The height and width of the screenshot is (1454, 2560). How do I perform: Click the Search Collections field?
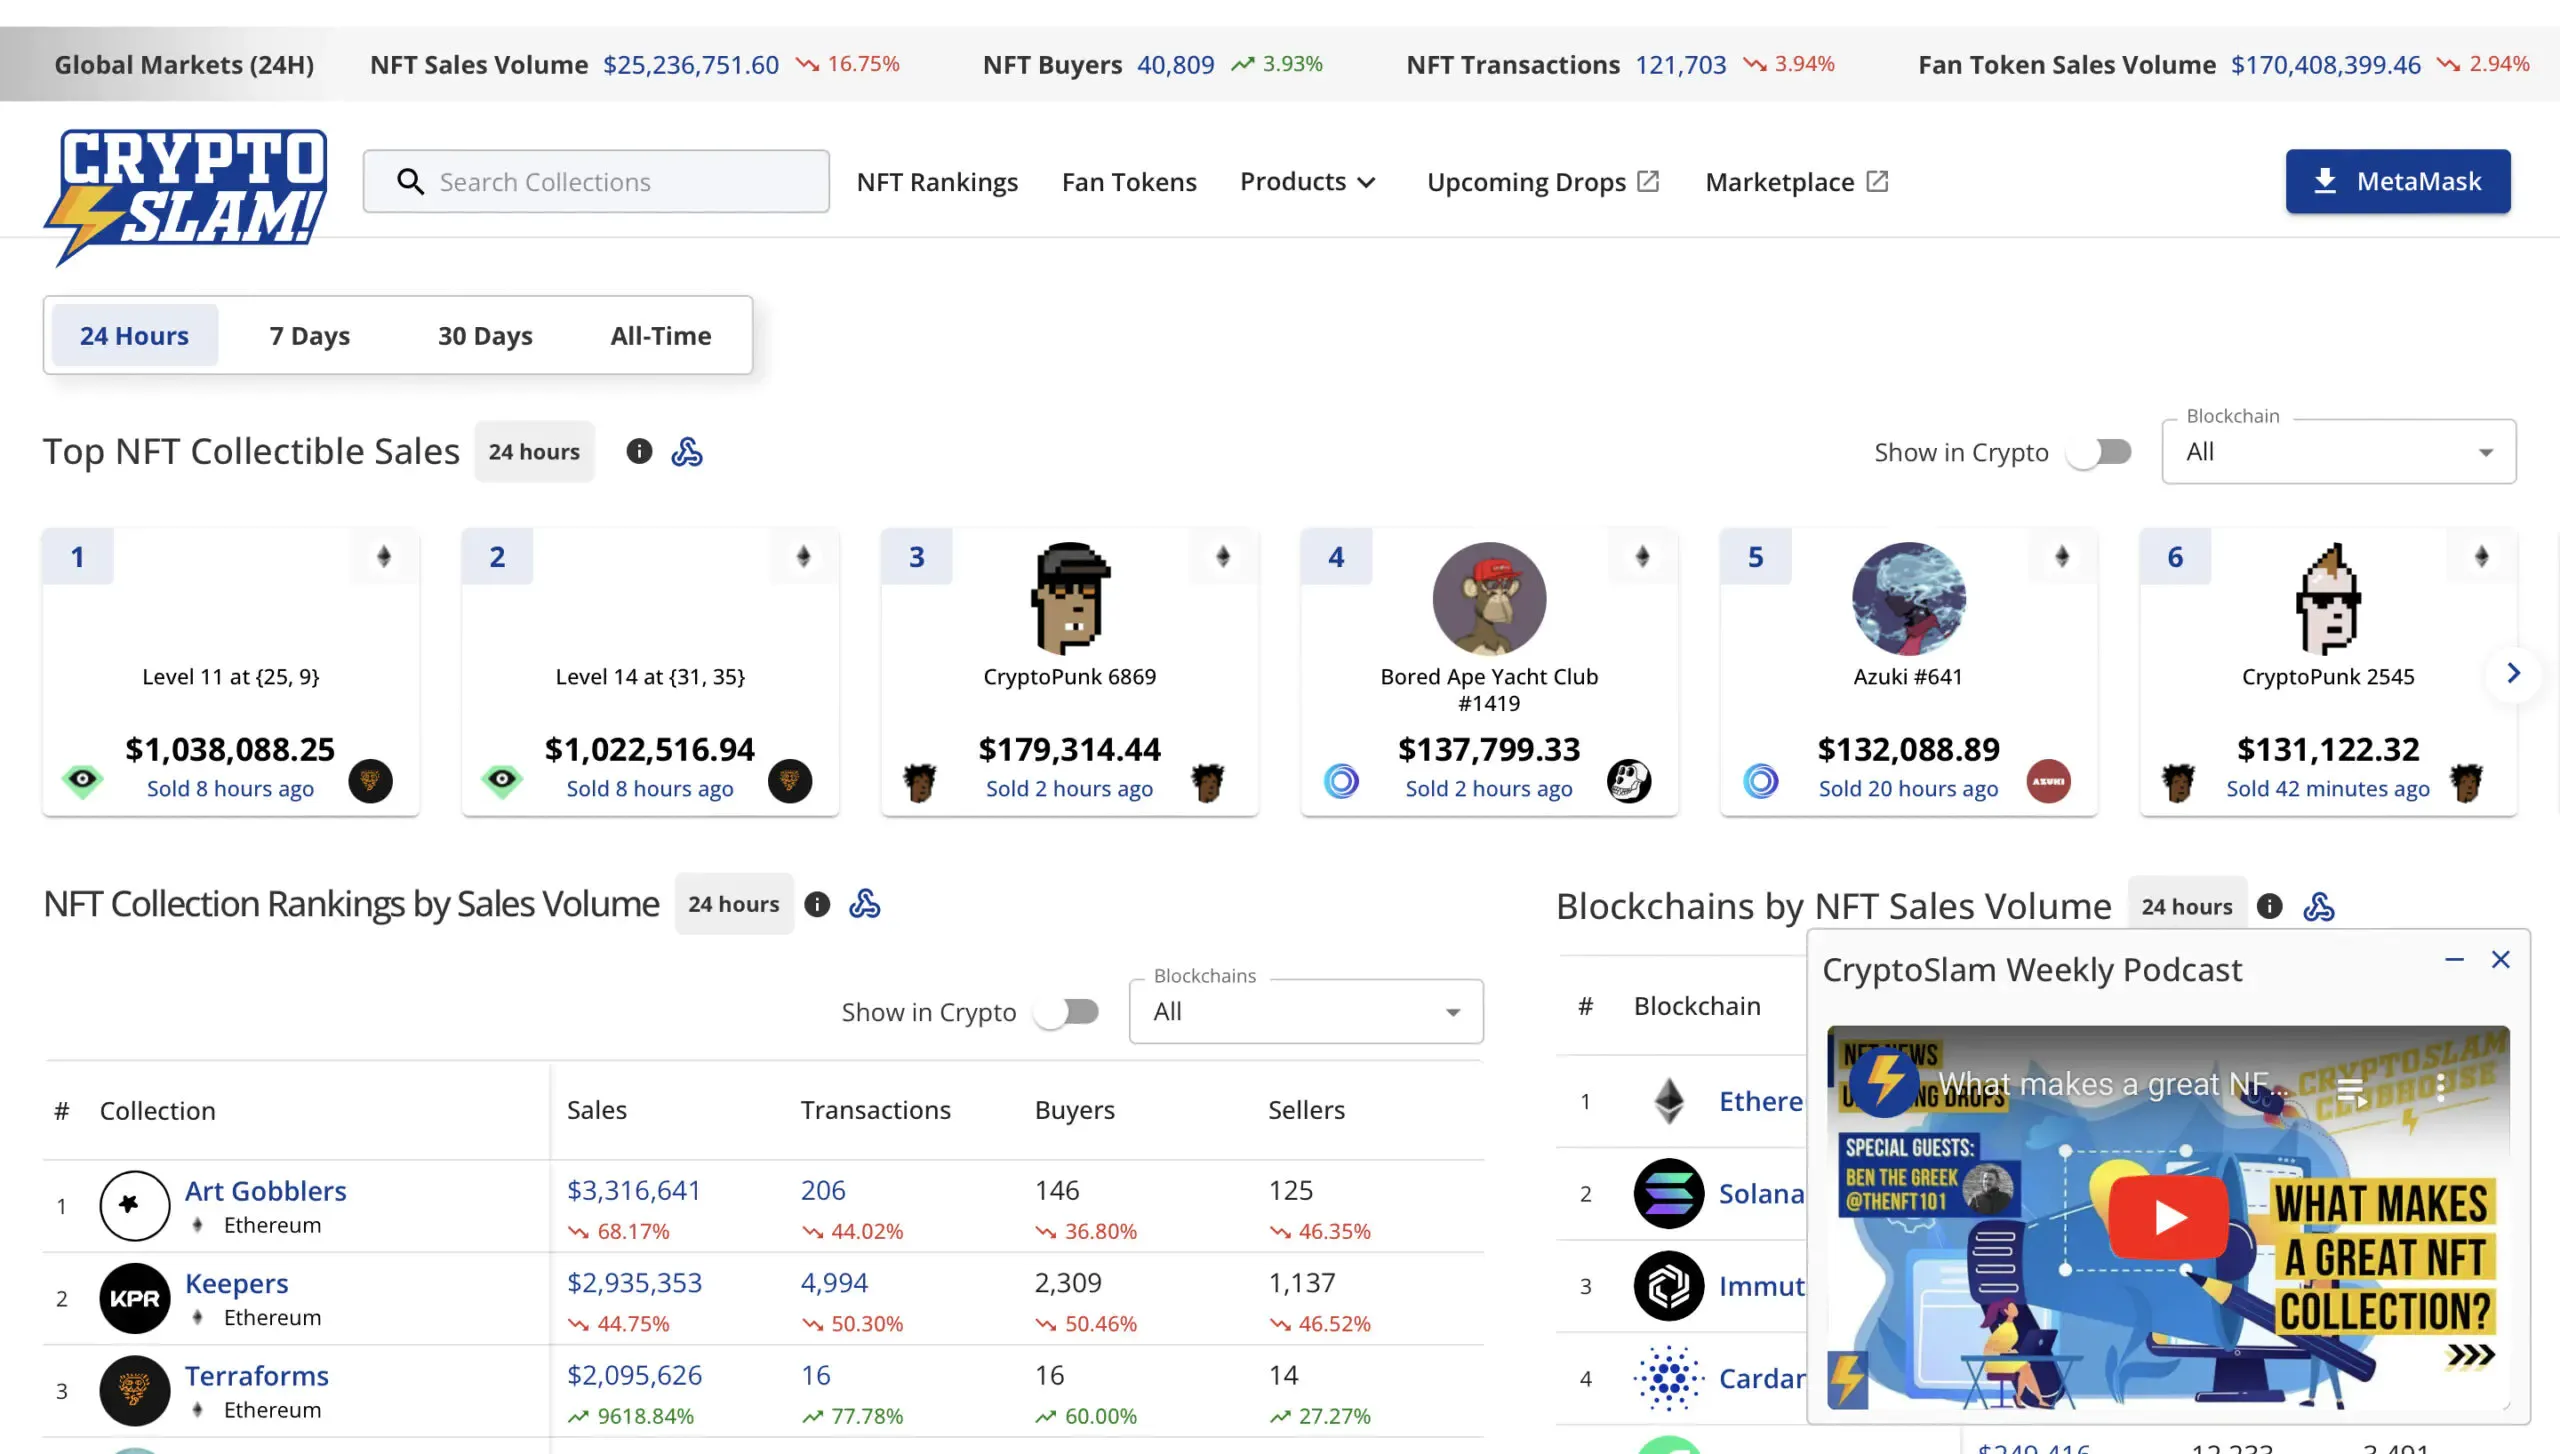click(596, 182)
